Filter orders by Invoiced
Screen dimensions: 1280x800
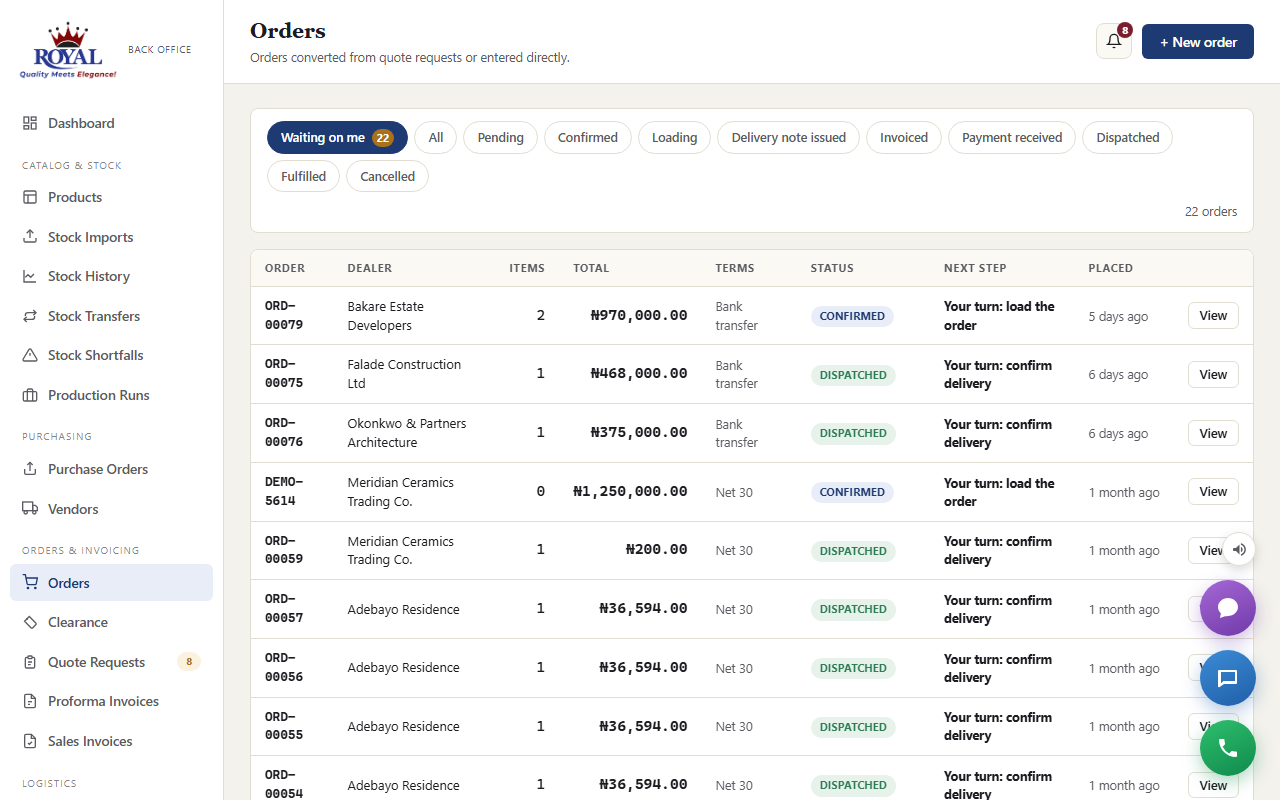(904, 138)
